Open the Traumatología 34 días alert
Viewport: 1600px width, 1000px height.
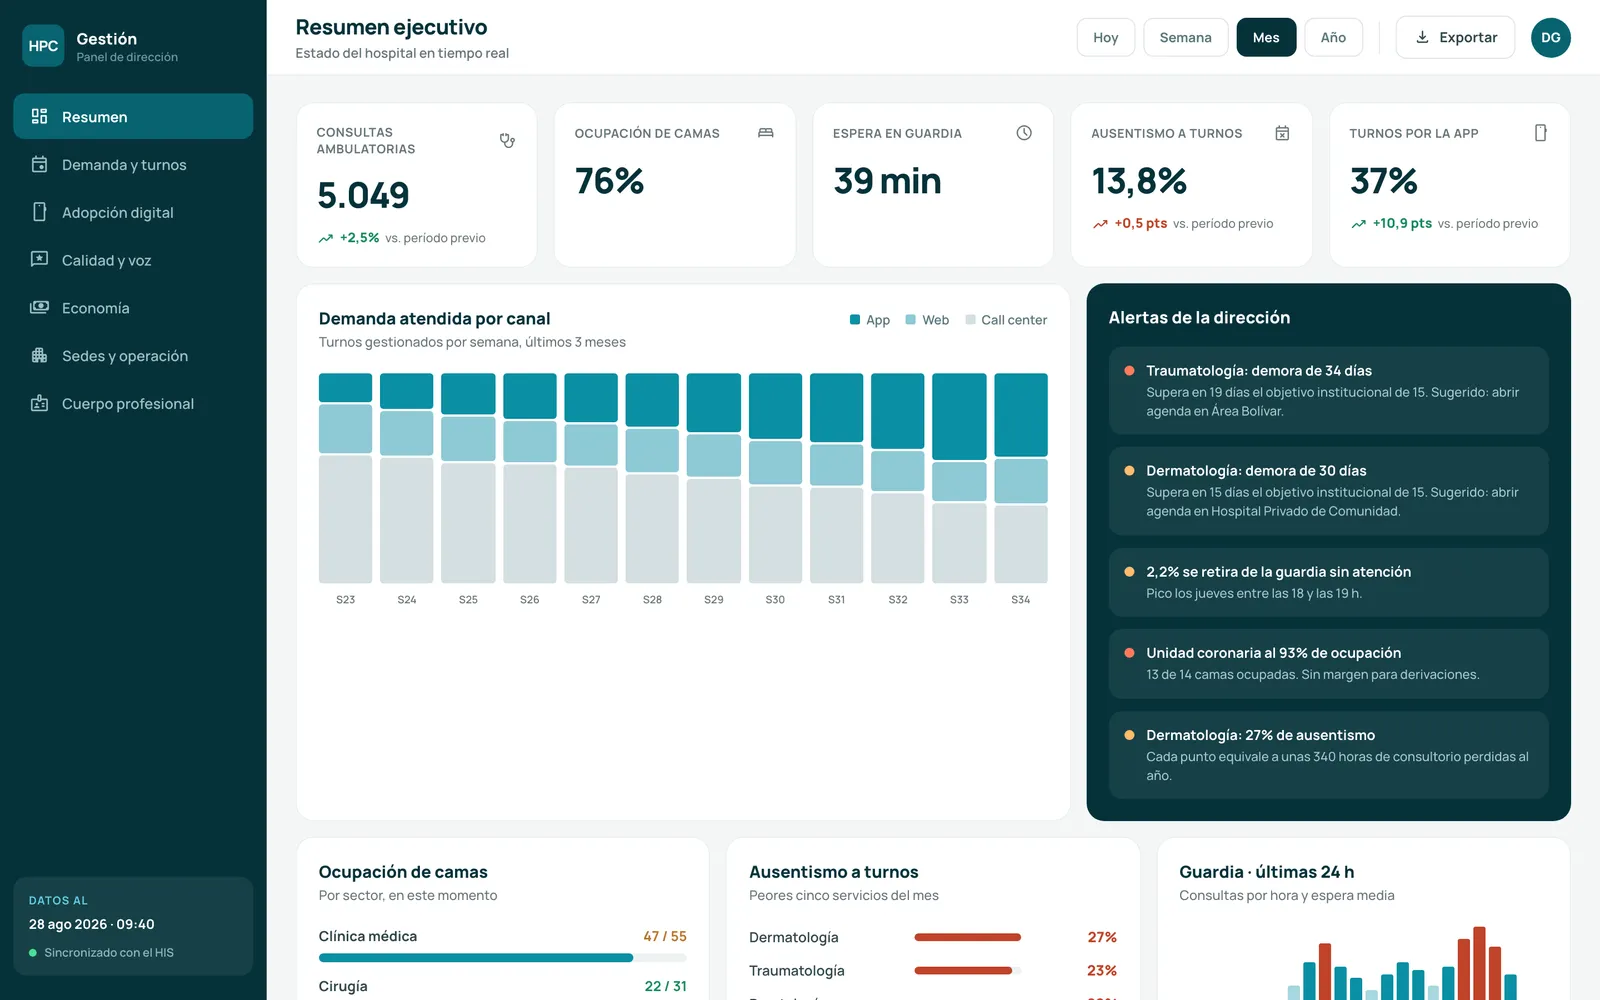tap(1328, 390)
